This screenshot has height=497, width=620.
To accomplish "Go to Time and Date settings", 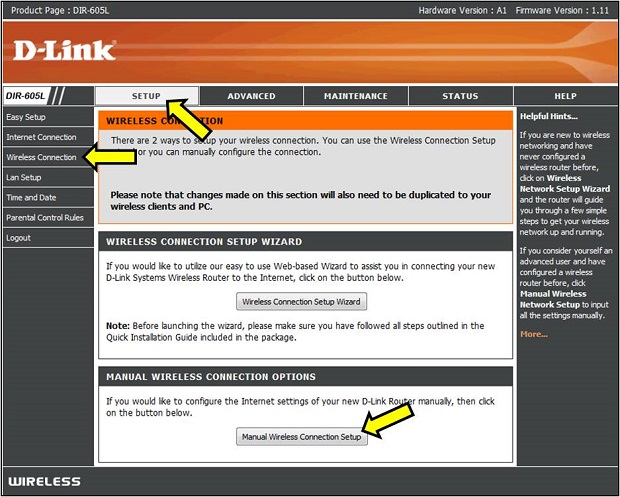I will click(x=48, y=198).
